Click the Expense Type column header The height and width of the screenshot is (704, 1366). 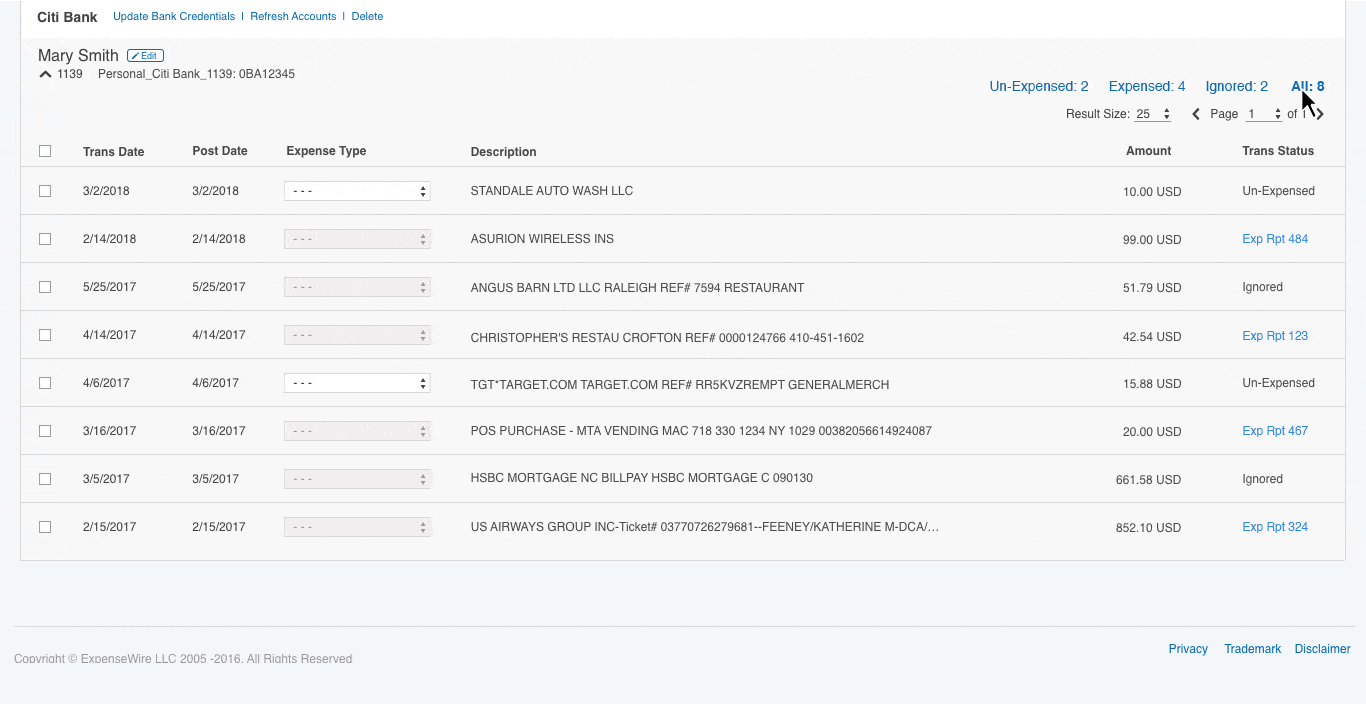pyautogui.click(x=326, y=151)
